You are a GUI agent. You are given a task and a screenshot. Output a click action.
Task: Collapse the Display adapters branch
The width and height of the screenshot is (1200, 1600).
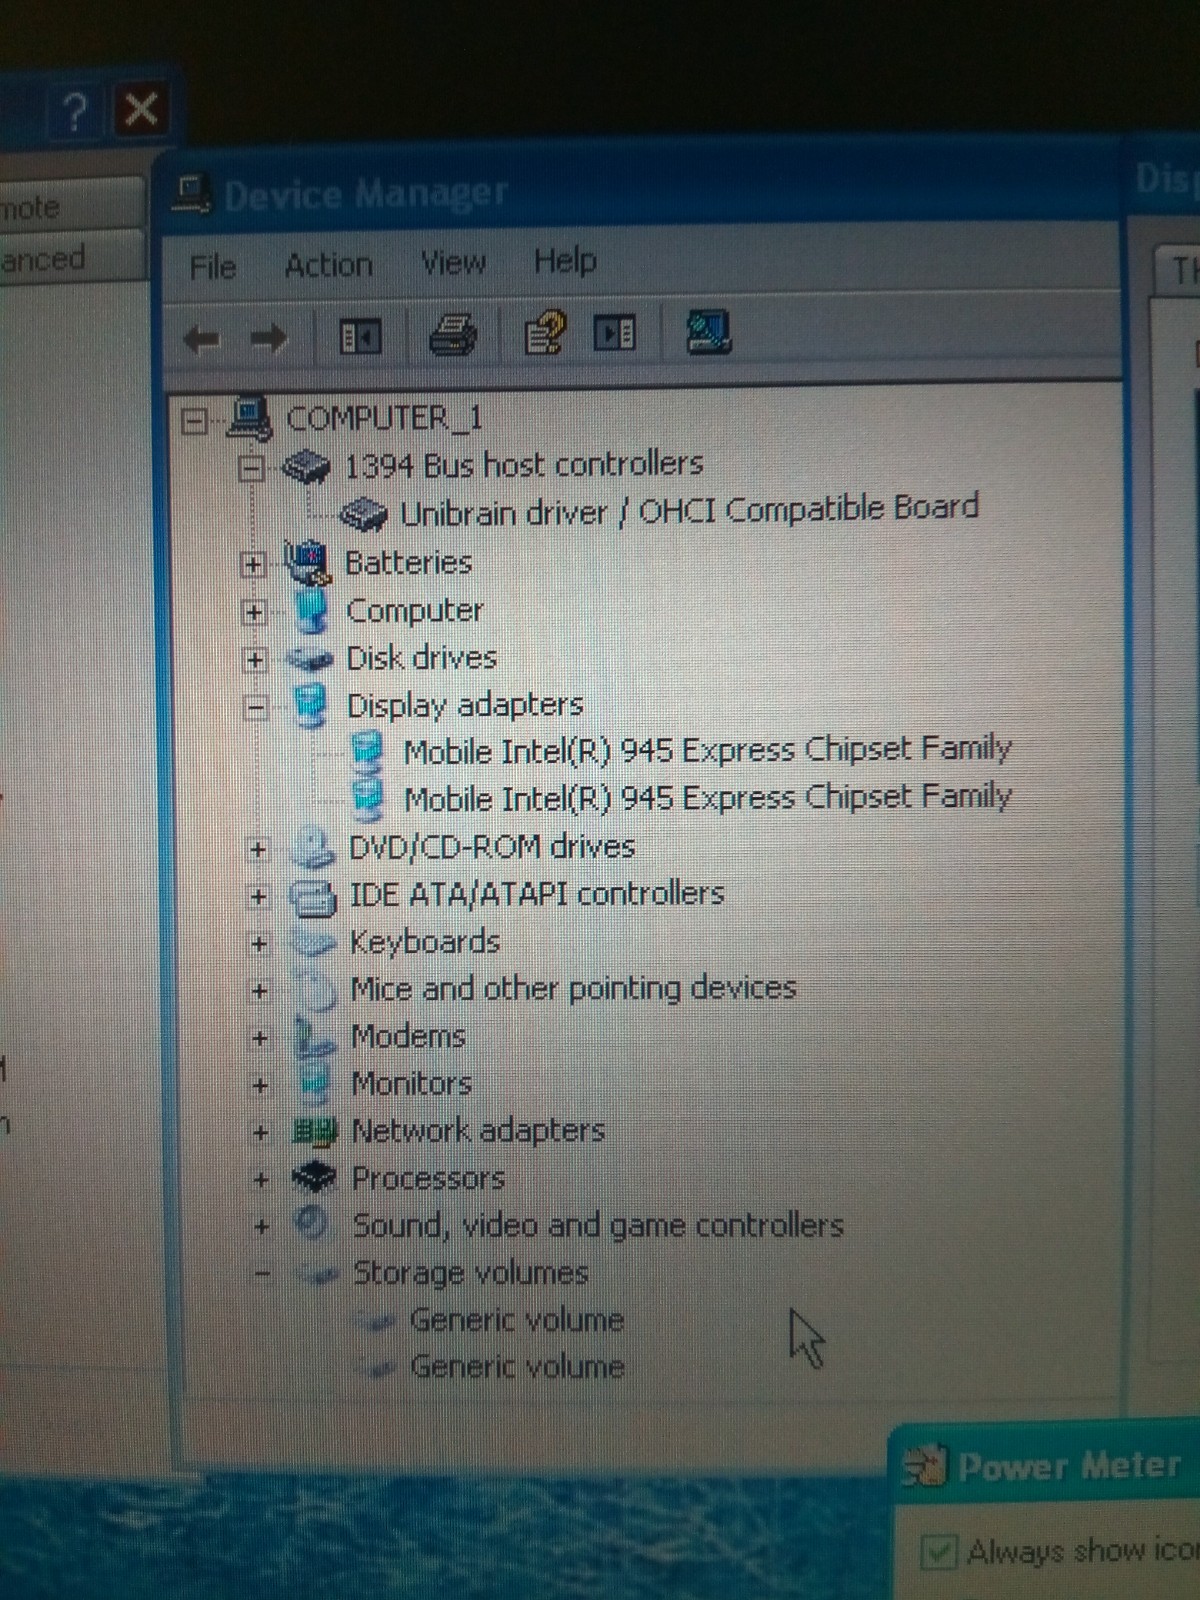tap(255, 708)
